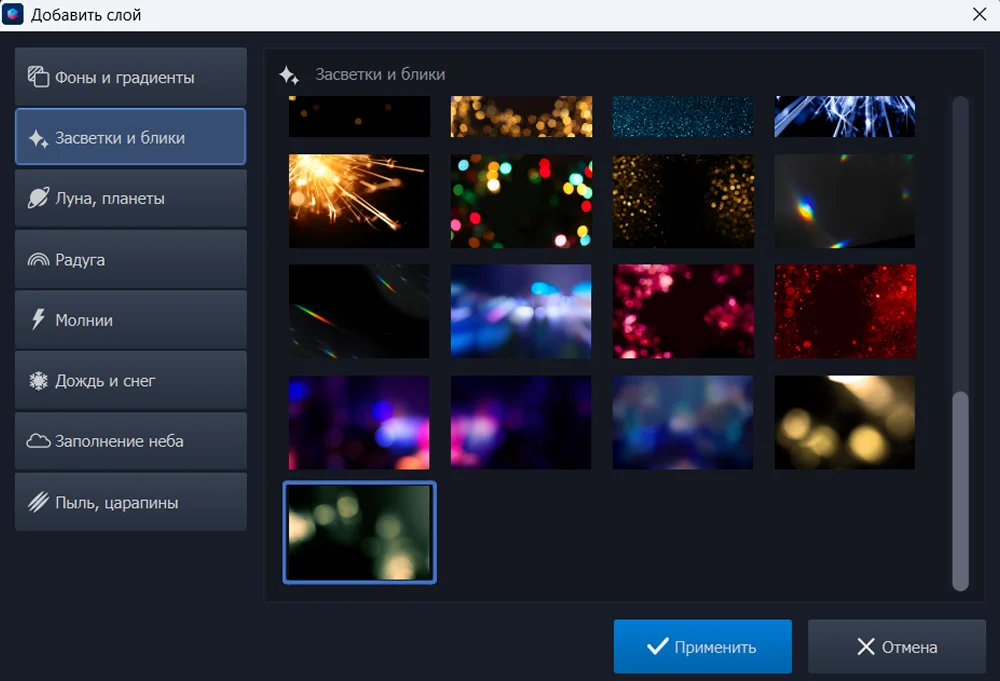This screenshot has height=681, width=1000.
Task: Select the warm golden bokeh thumbnail
Action: click(845, 422)
